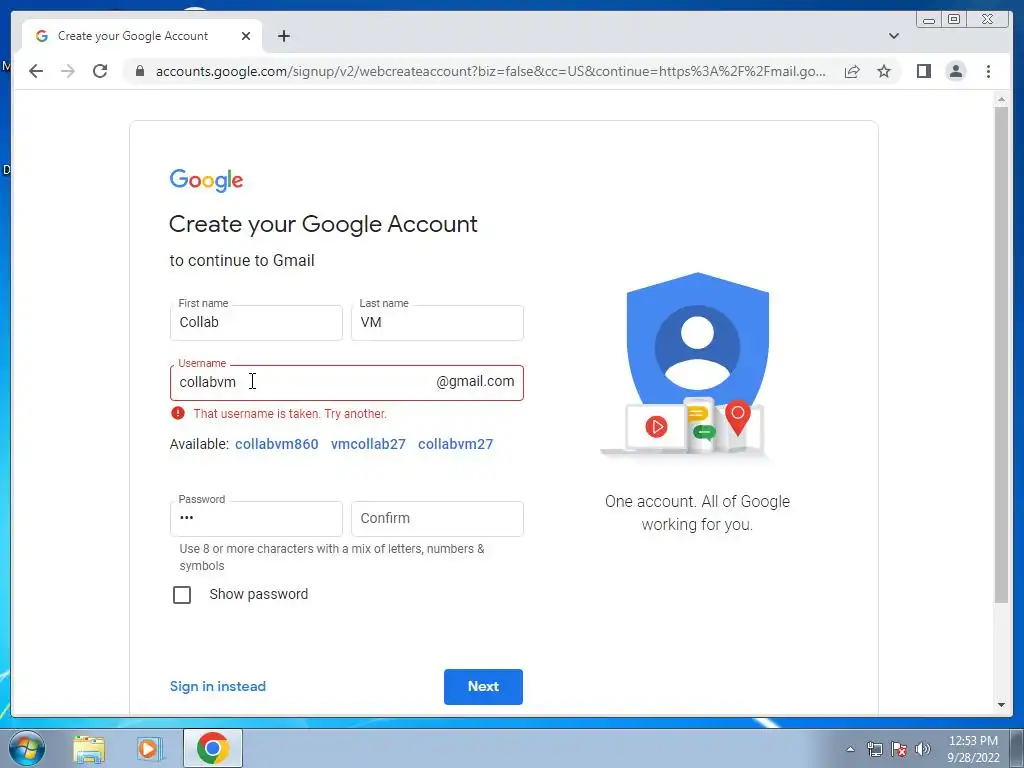Choose suggested username collabvm860
This screenshot has height=768, width=1024.
pos(277,444)
